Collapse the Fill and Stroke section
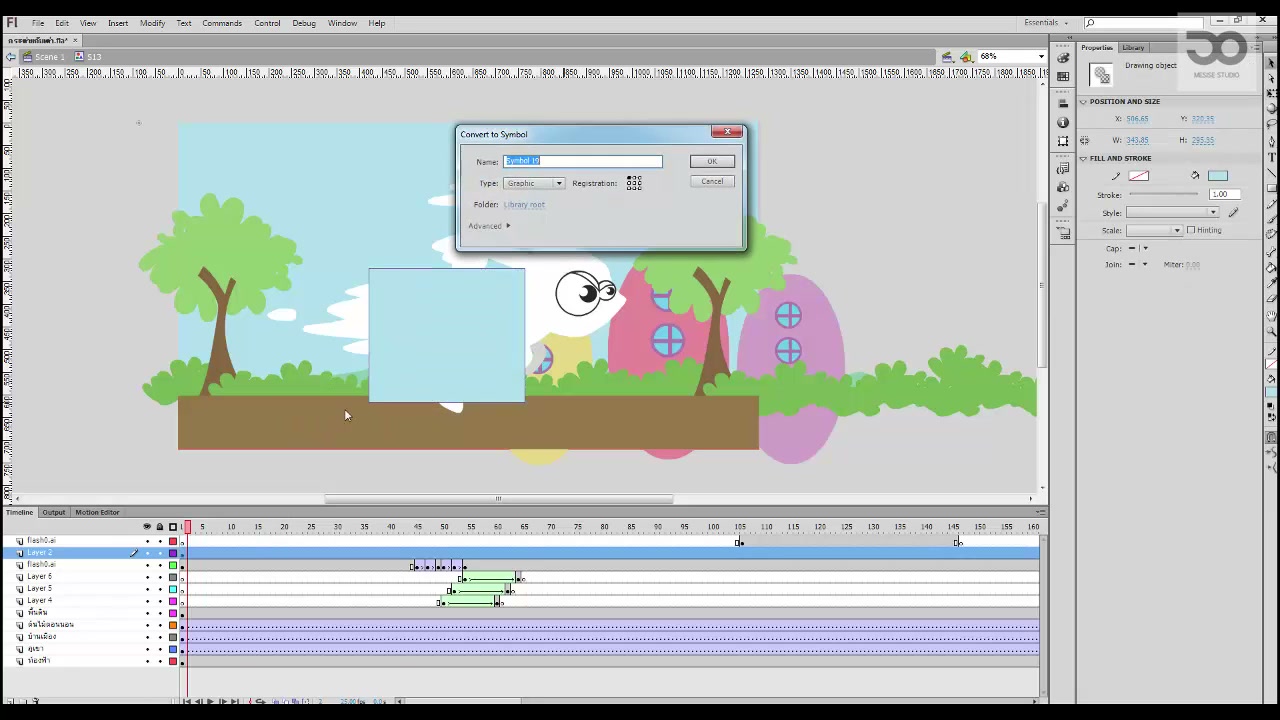Viewport: 1280px width, 720px height. (1083, 158)
